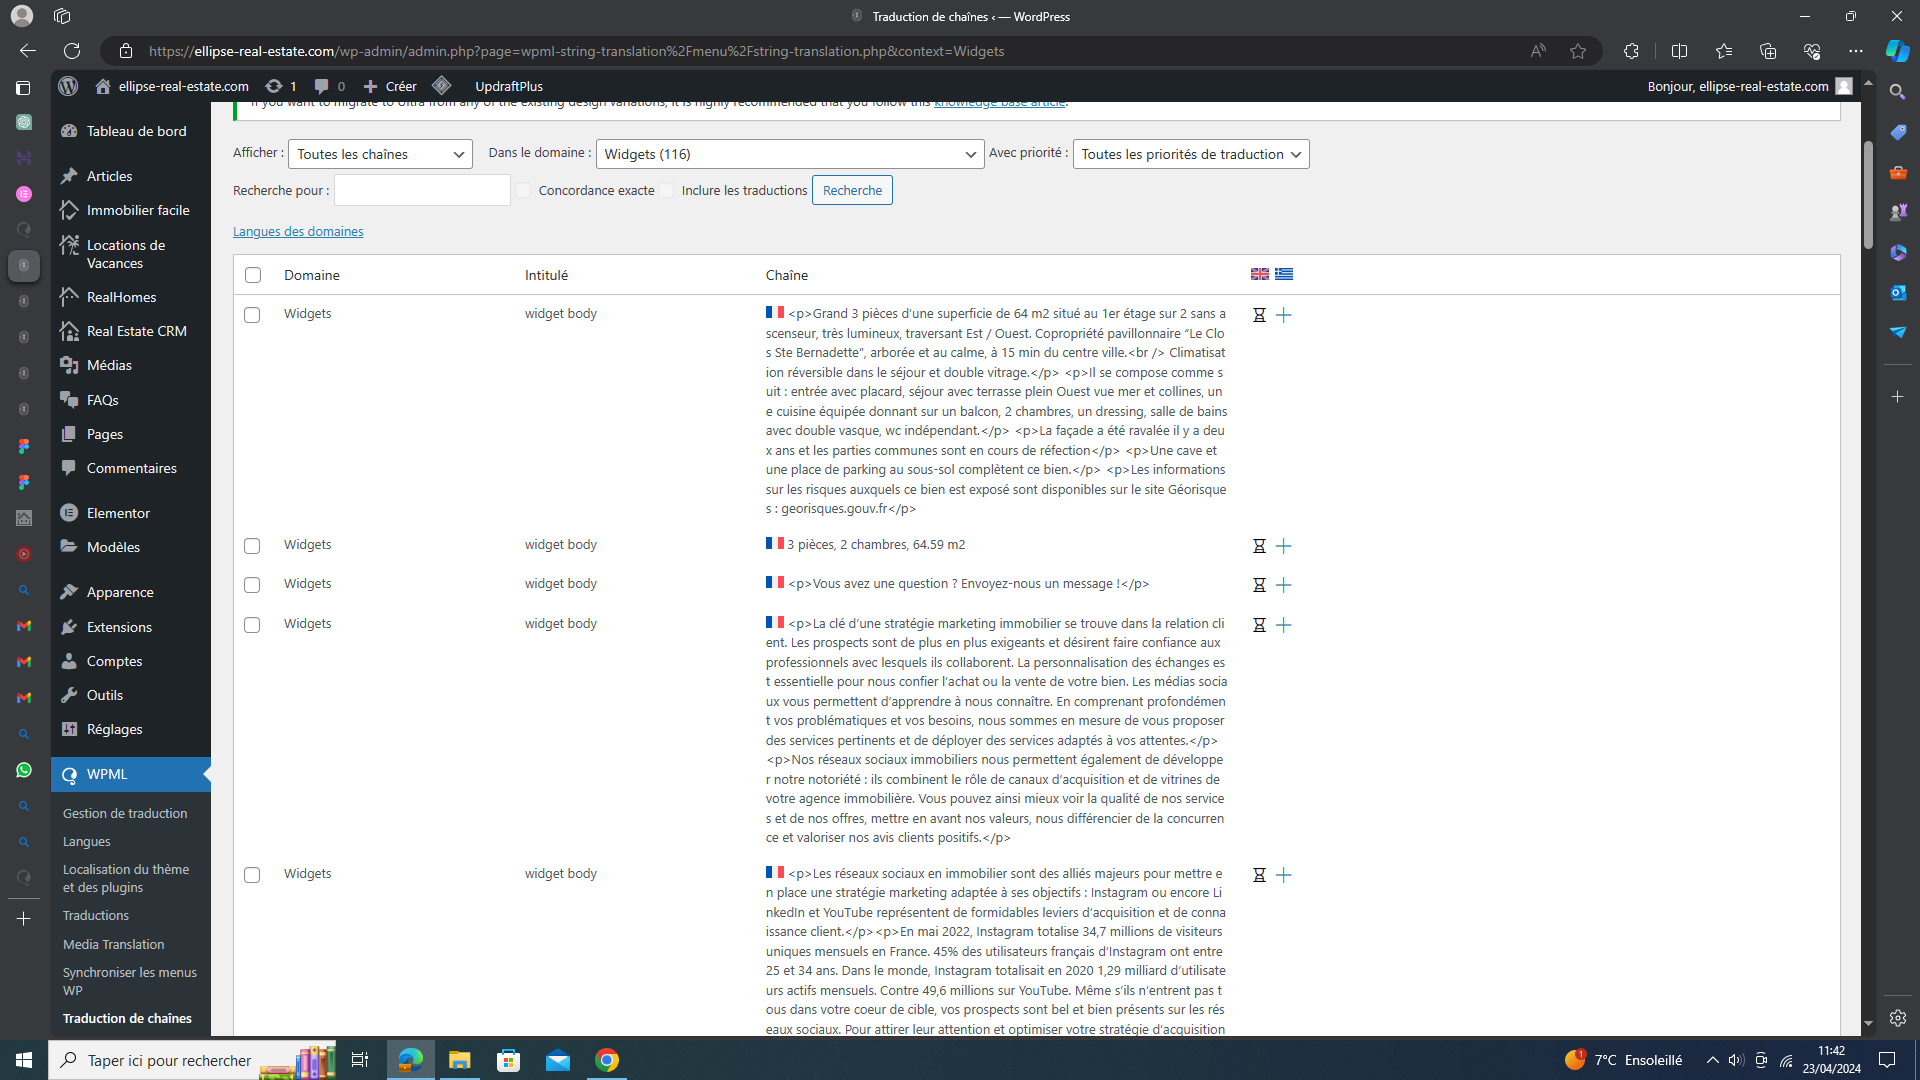Viewport: 1920px width, 1080px height.
Task: Open the browser Extensions puzzle icon
Action: 1631,51
